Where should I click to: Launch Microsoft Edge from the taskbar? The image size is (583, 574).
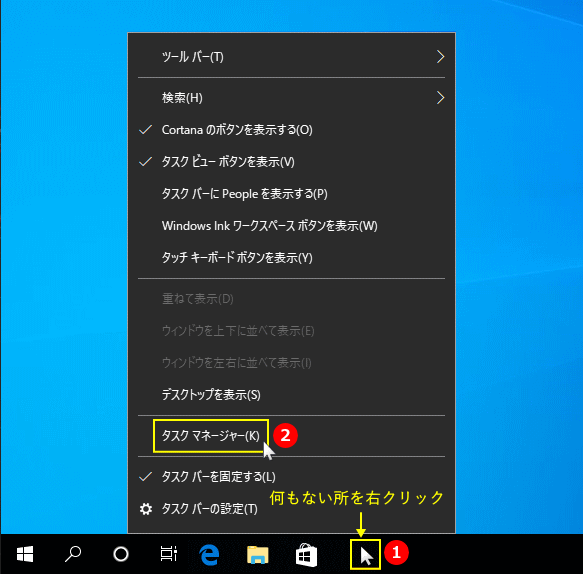(x=209, y=555)
